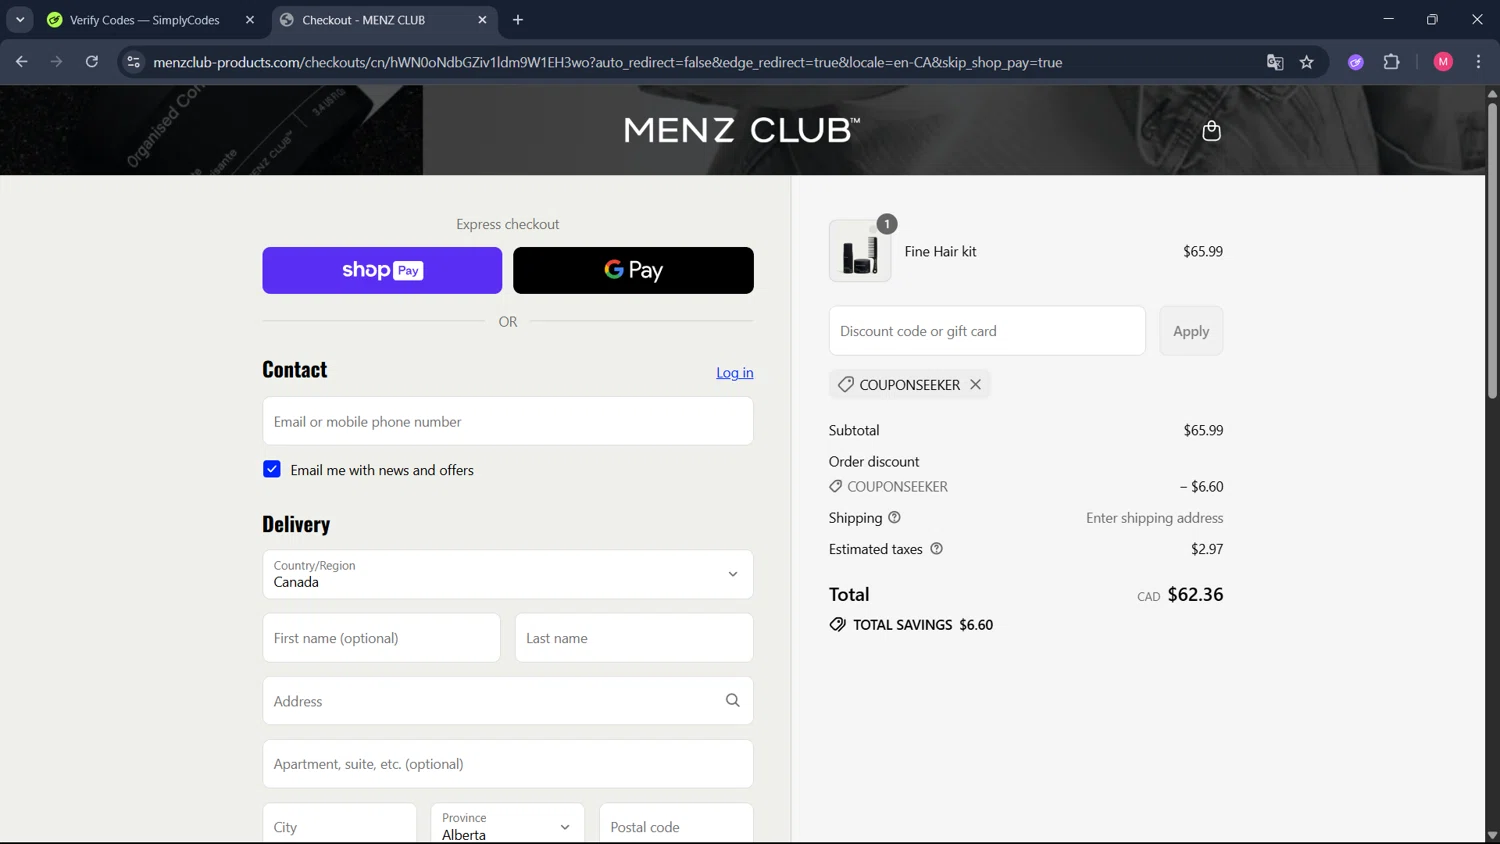Open the shopping cart bag icon
1500x844 pixels.
pos(1211,131)
